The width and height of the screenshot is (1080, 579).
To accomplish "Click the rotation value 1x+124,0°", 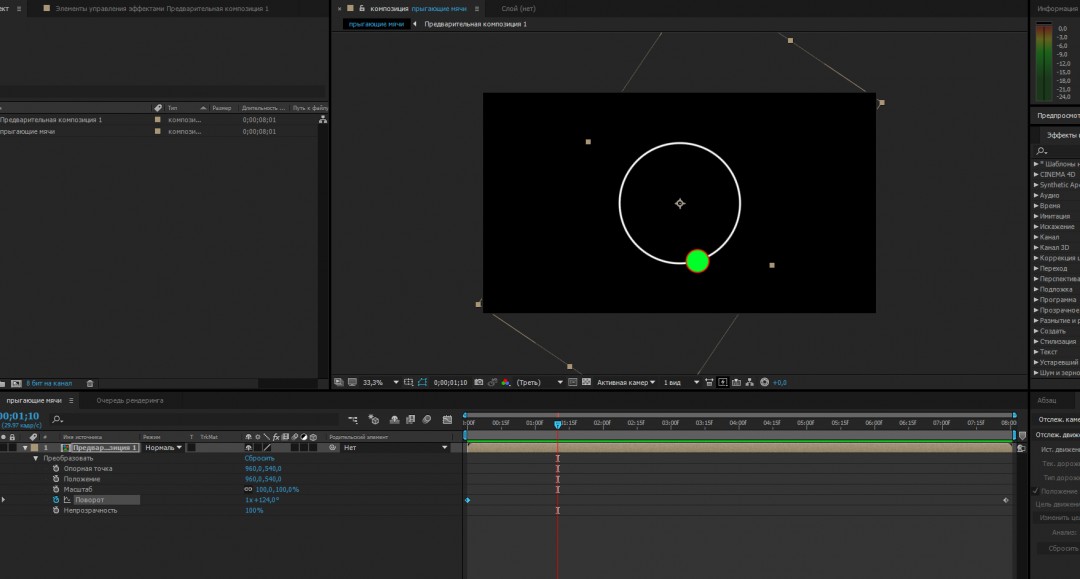I will (262, 500).
